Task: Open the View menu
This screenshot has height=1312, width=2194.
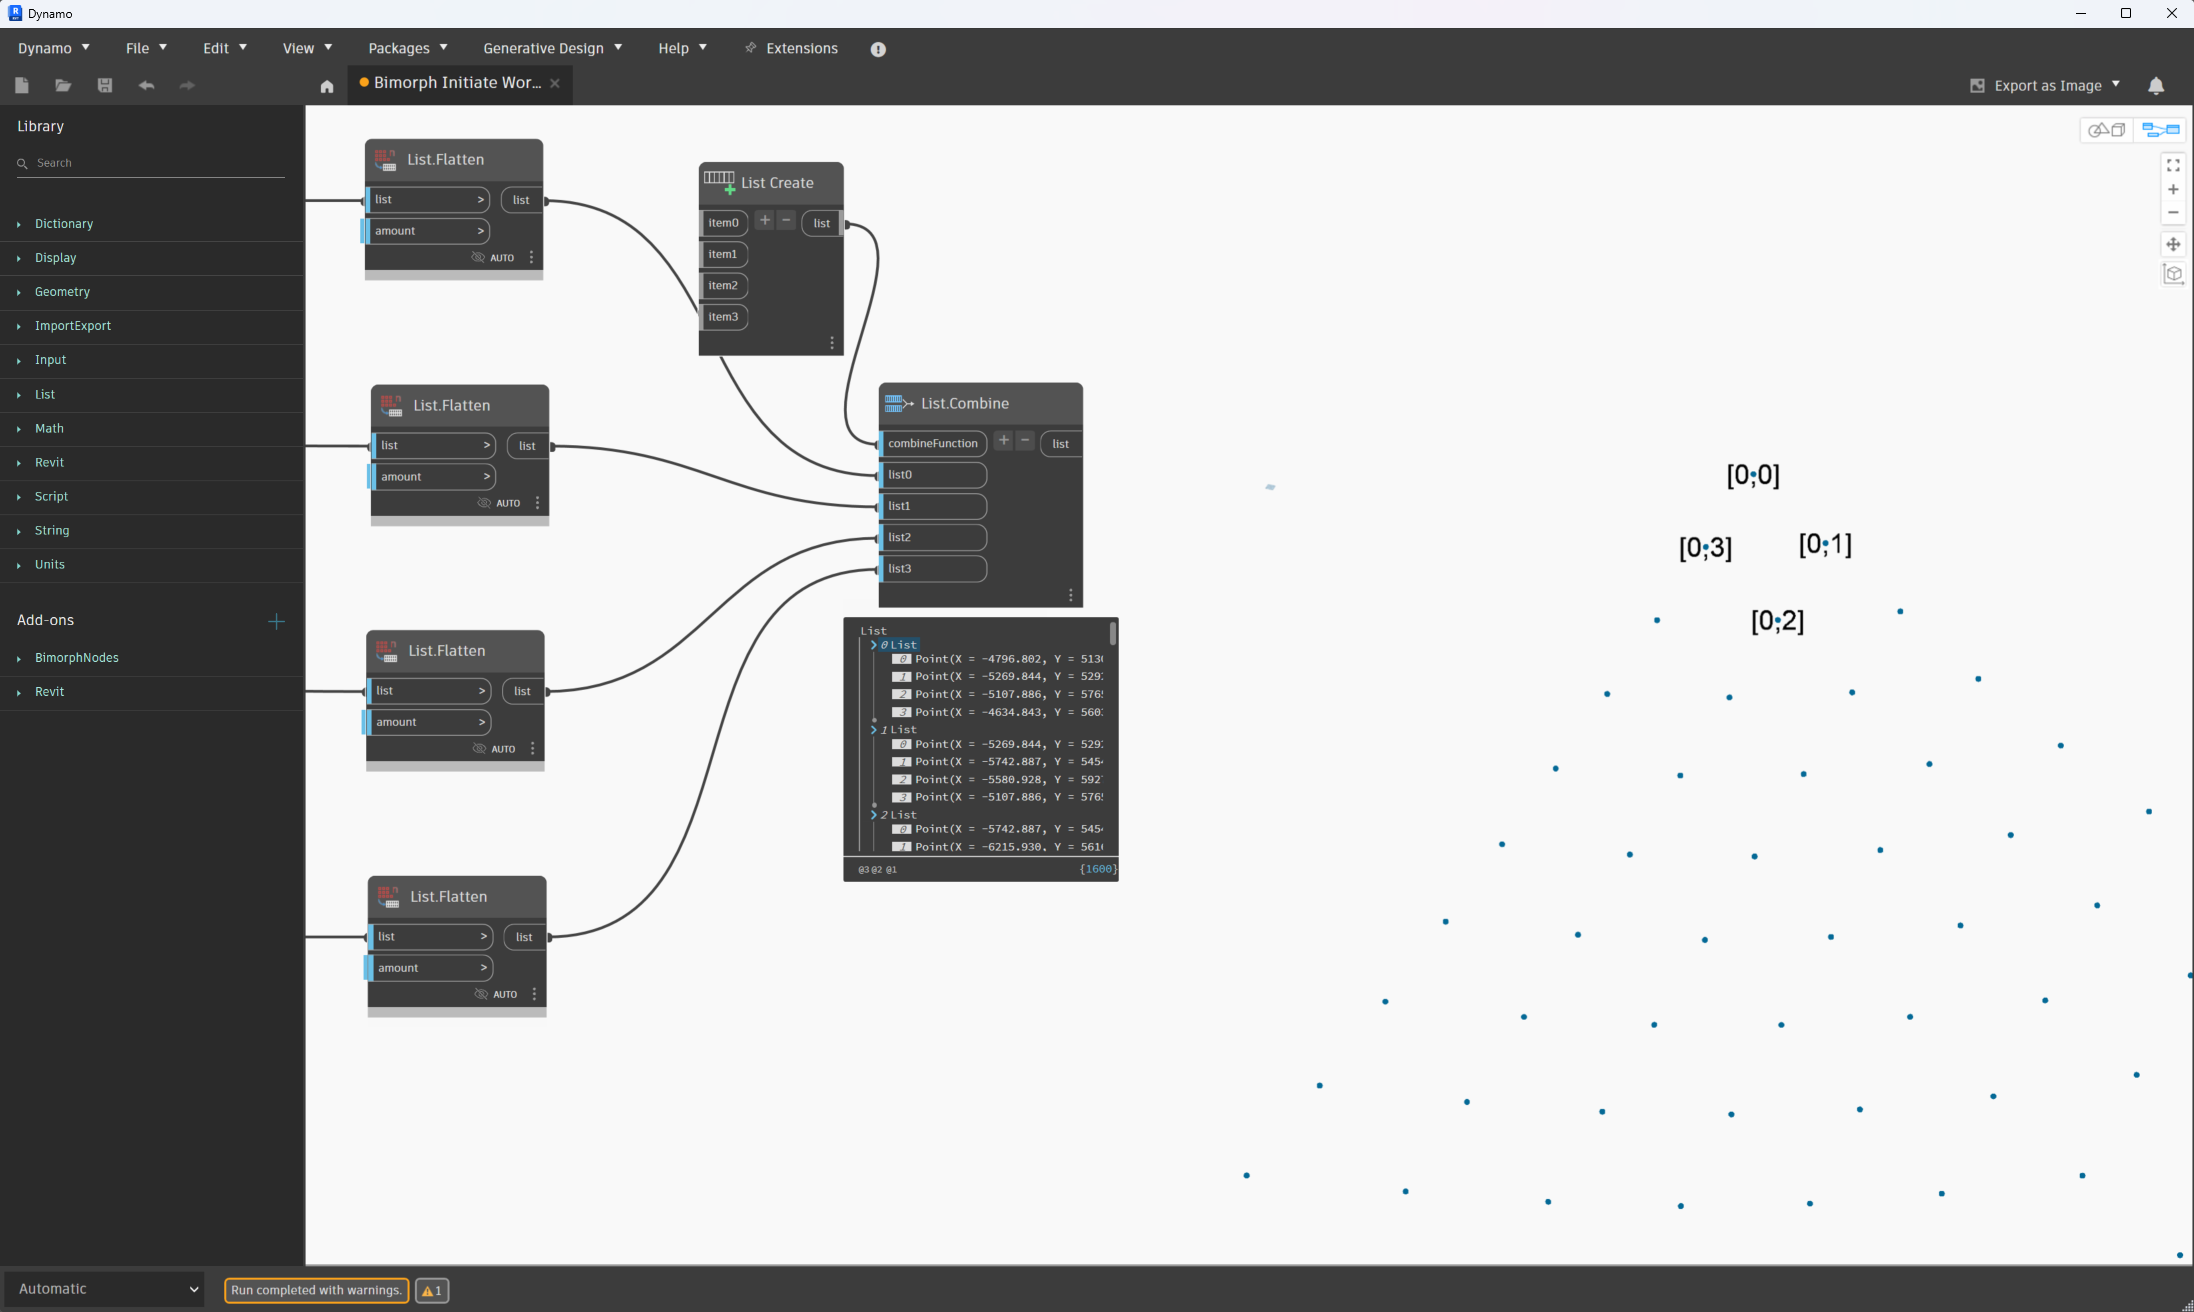Action: [307, 48]
